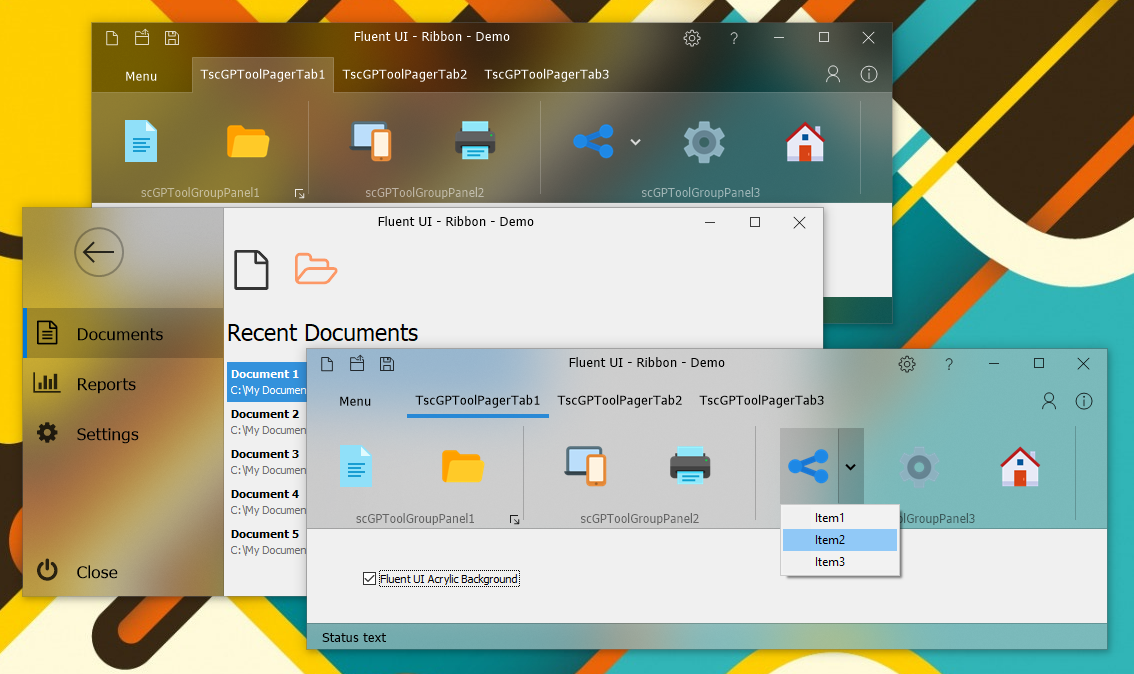Screen dimensions: 1134x674
Task: Click the "scGPToolGroupPanel3" label in the dark window
Action: pos(700,192)
